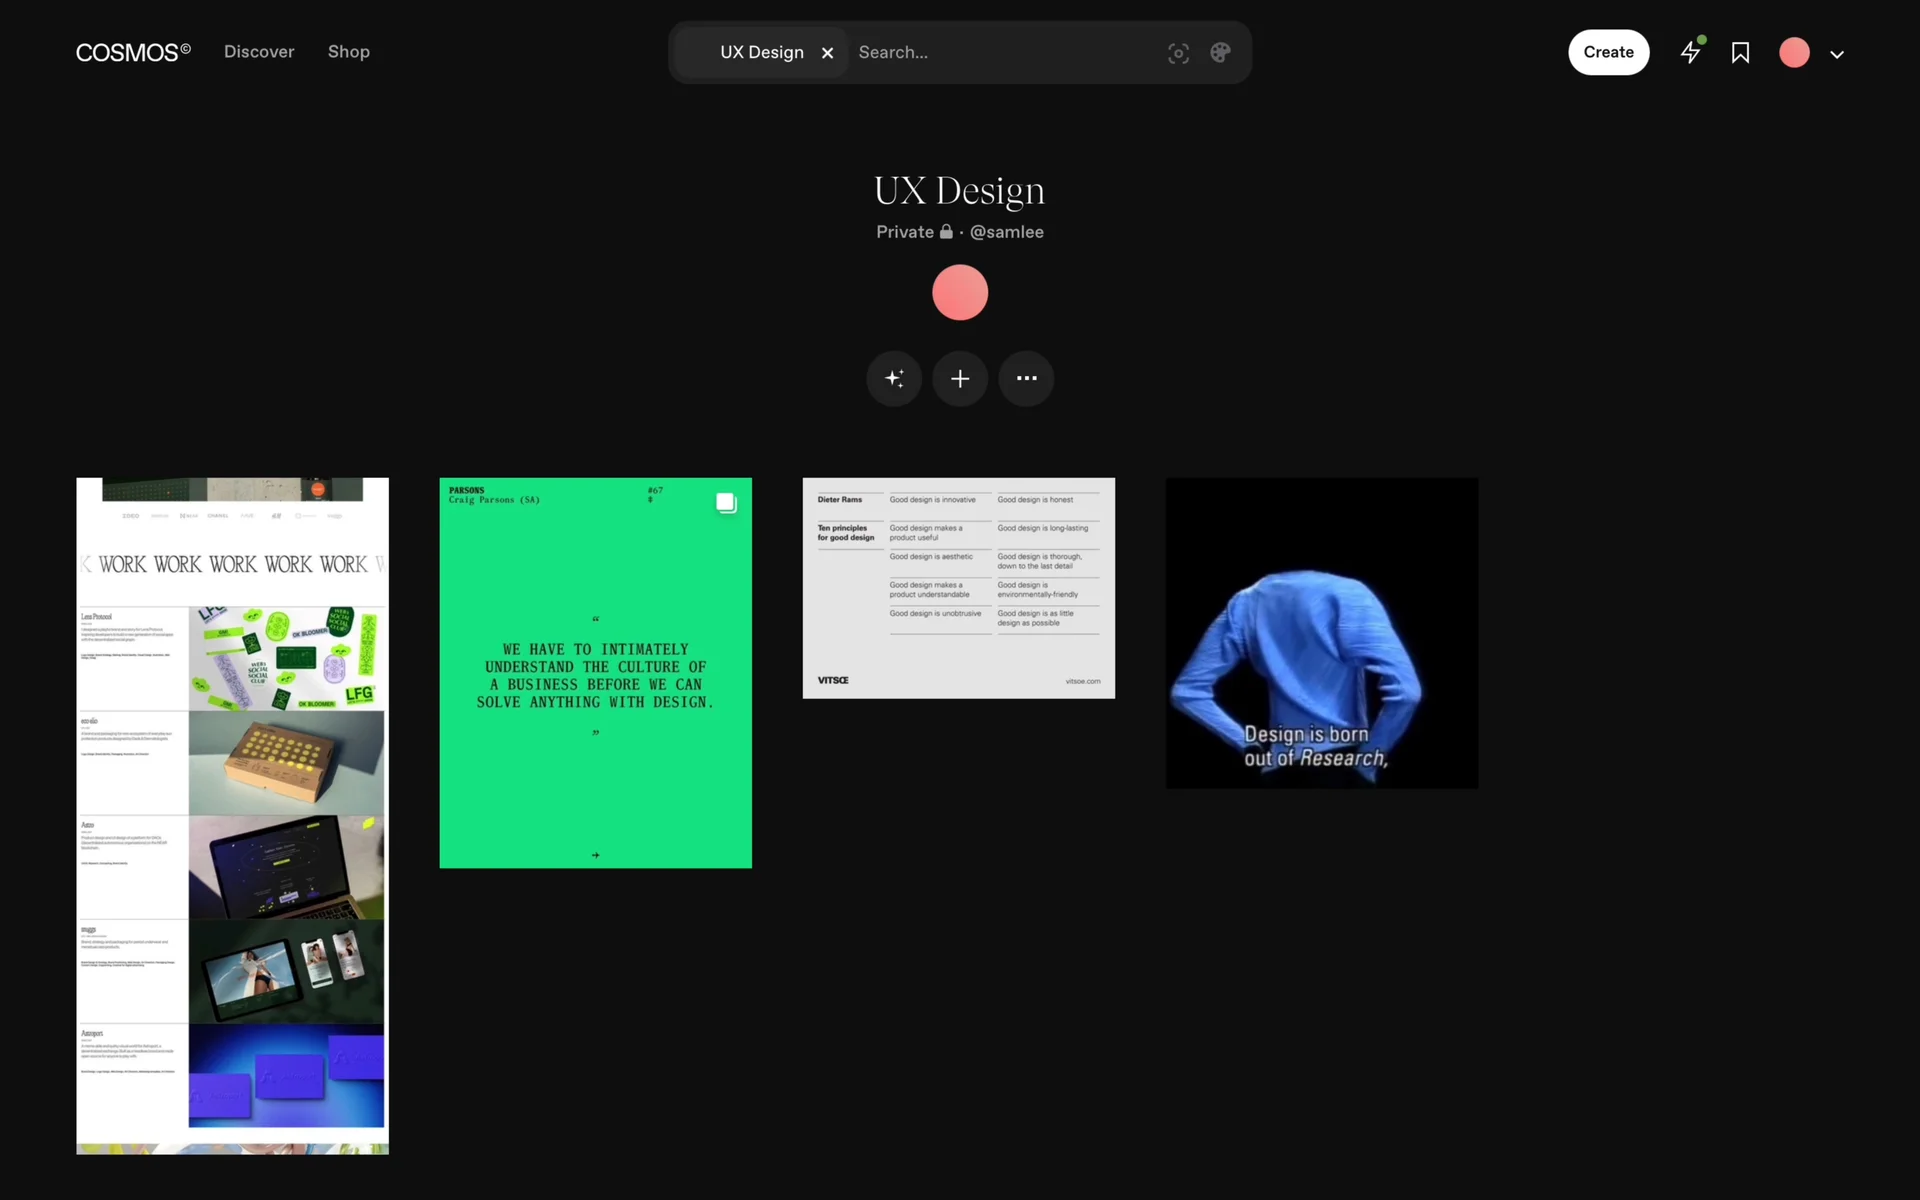Open the three-dot more options menu

click(1026, 379)
